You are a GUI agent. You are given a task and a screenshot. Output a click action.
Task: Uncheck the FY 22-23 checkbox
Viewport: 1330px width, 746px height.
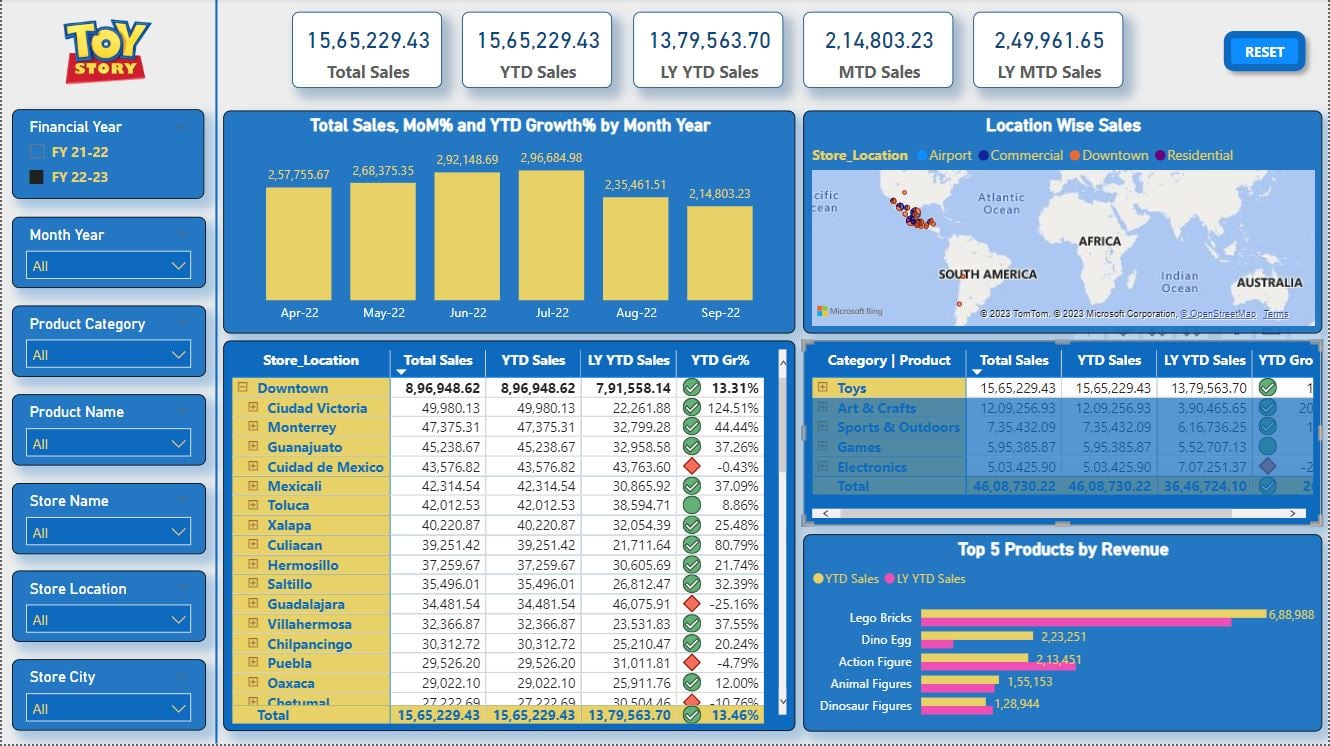[x=37, y=177]
